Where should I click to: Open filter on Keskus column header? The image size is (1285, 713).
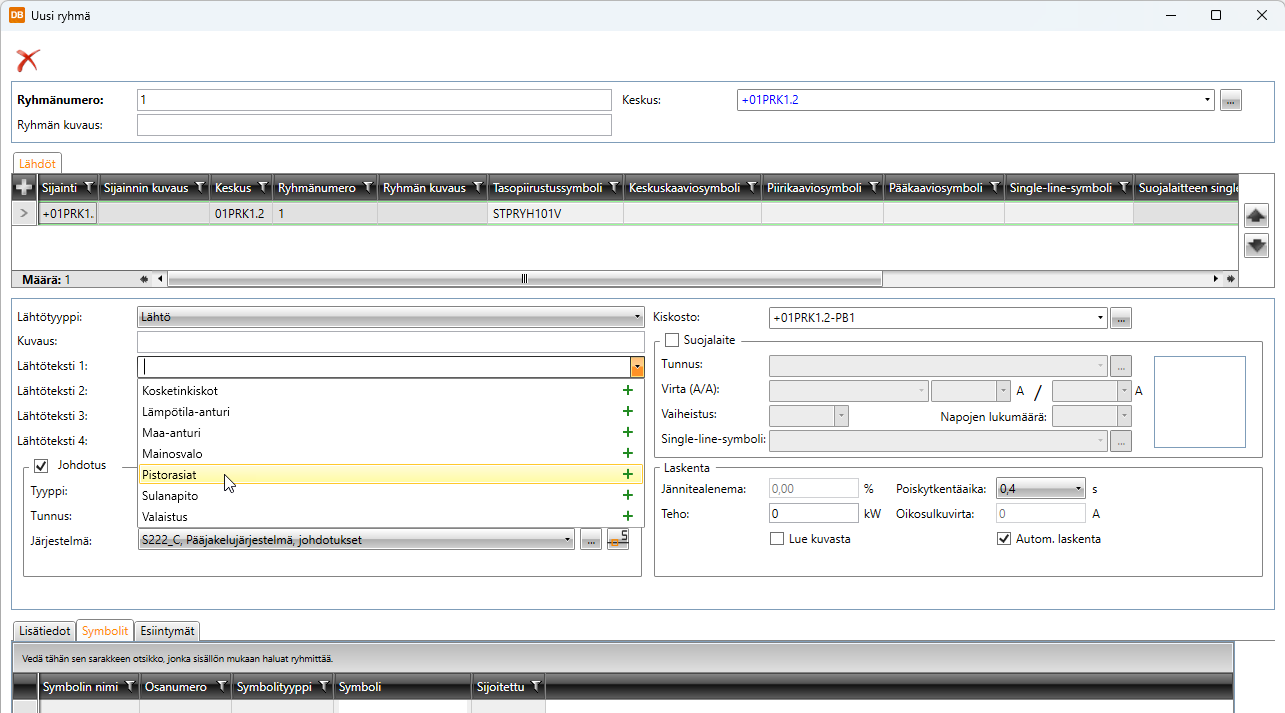click(x=263, y=187)
